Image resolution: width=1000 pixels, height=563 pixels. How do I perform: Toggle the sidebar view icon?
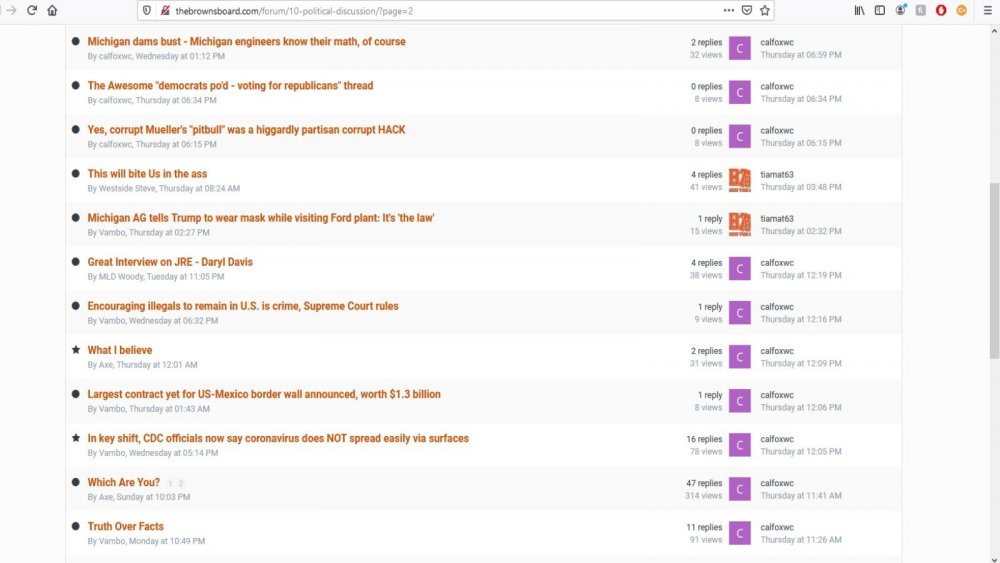click(879, 10)
